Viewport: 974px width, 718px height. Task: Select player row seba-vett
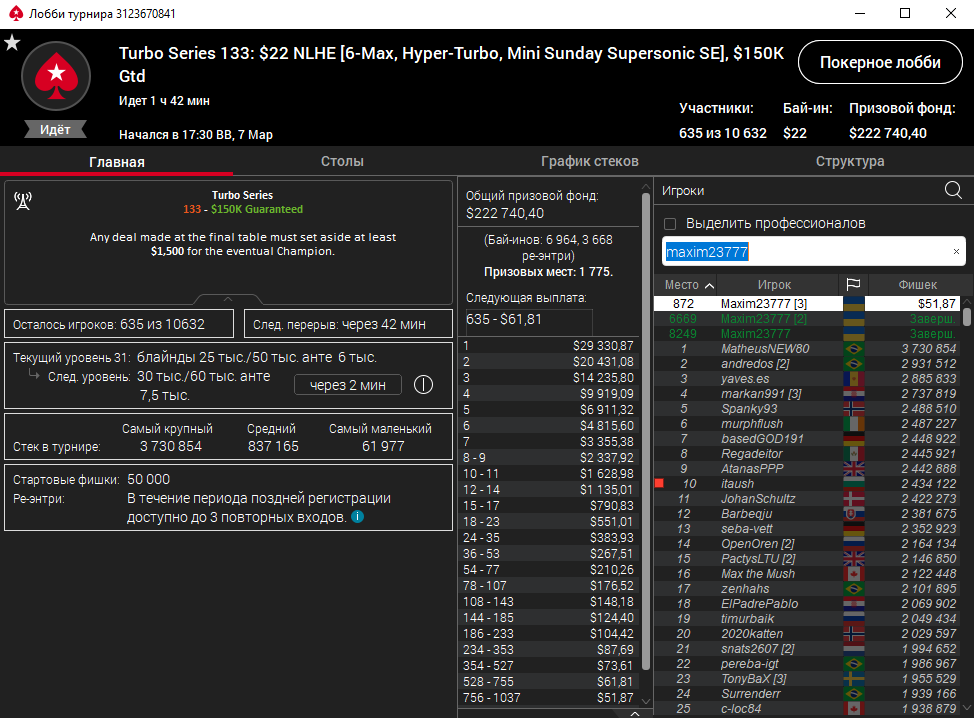808,529
